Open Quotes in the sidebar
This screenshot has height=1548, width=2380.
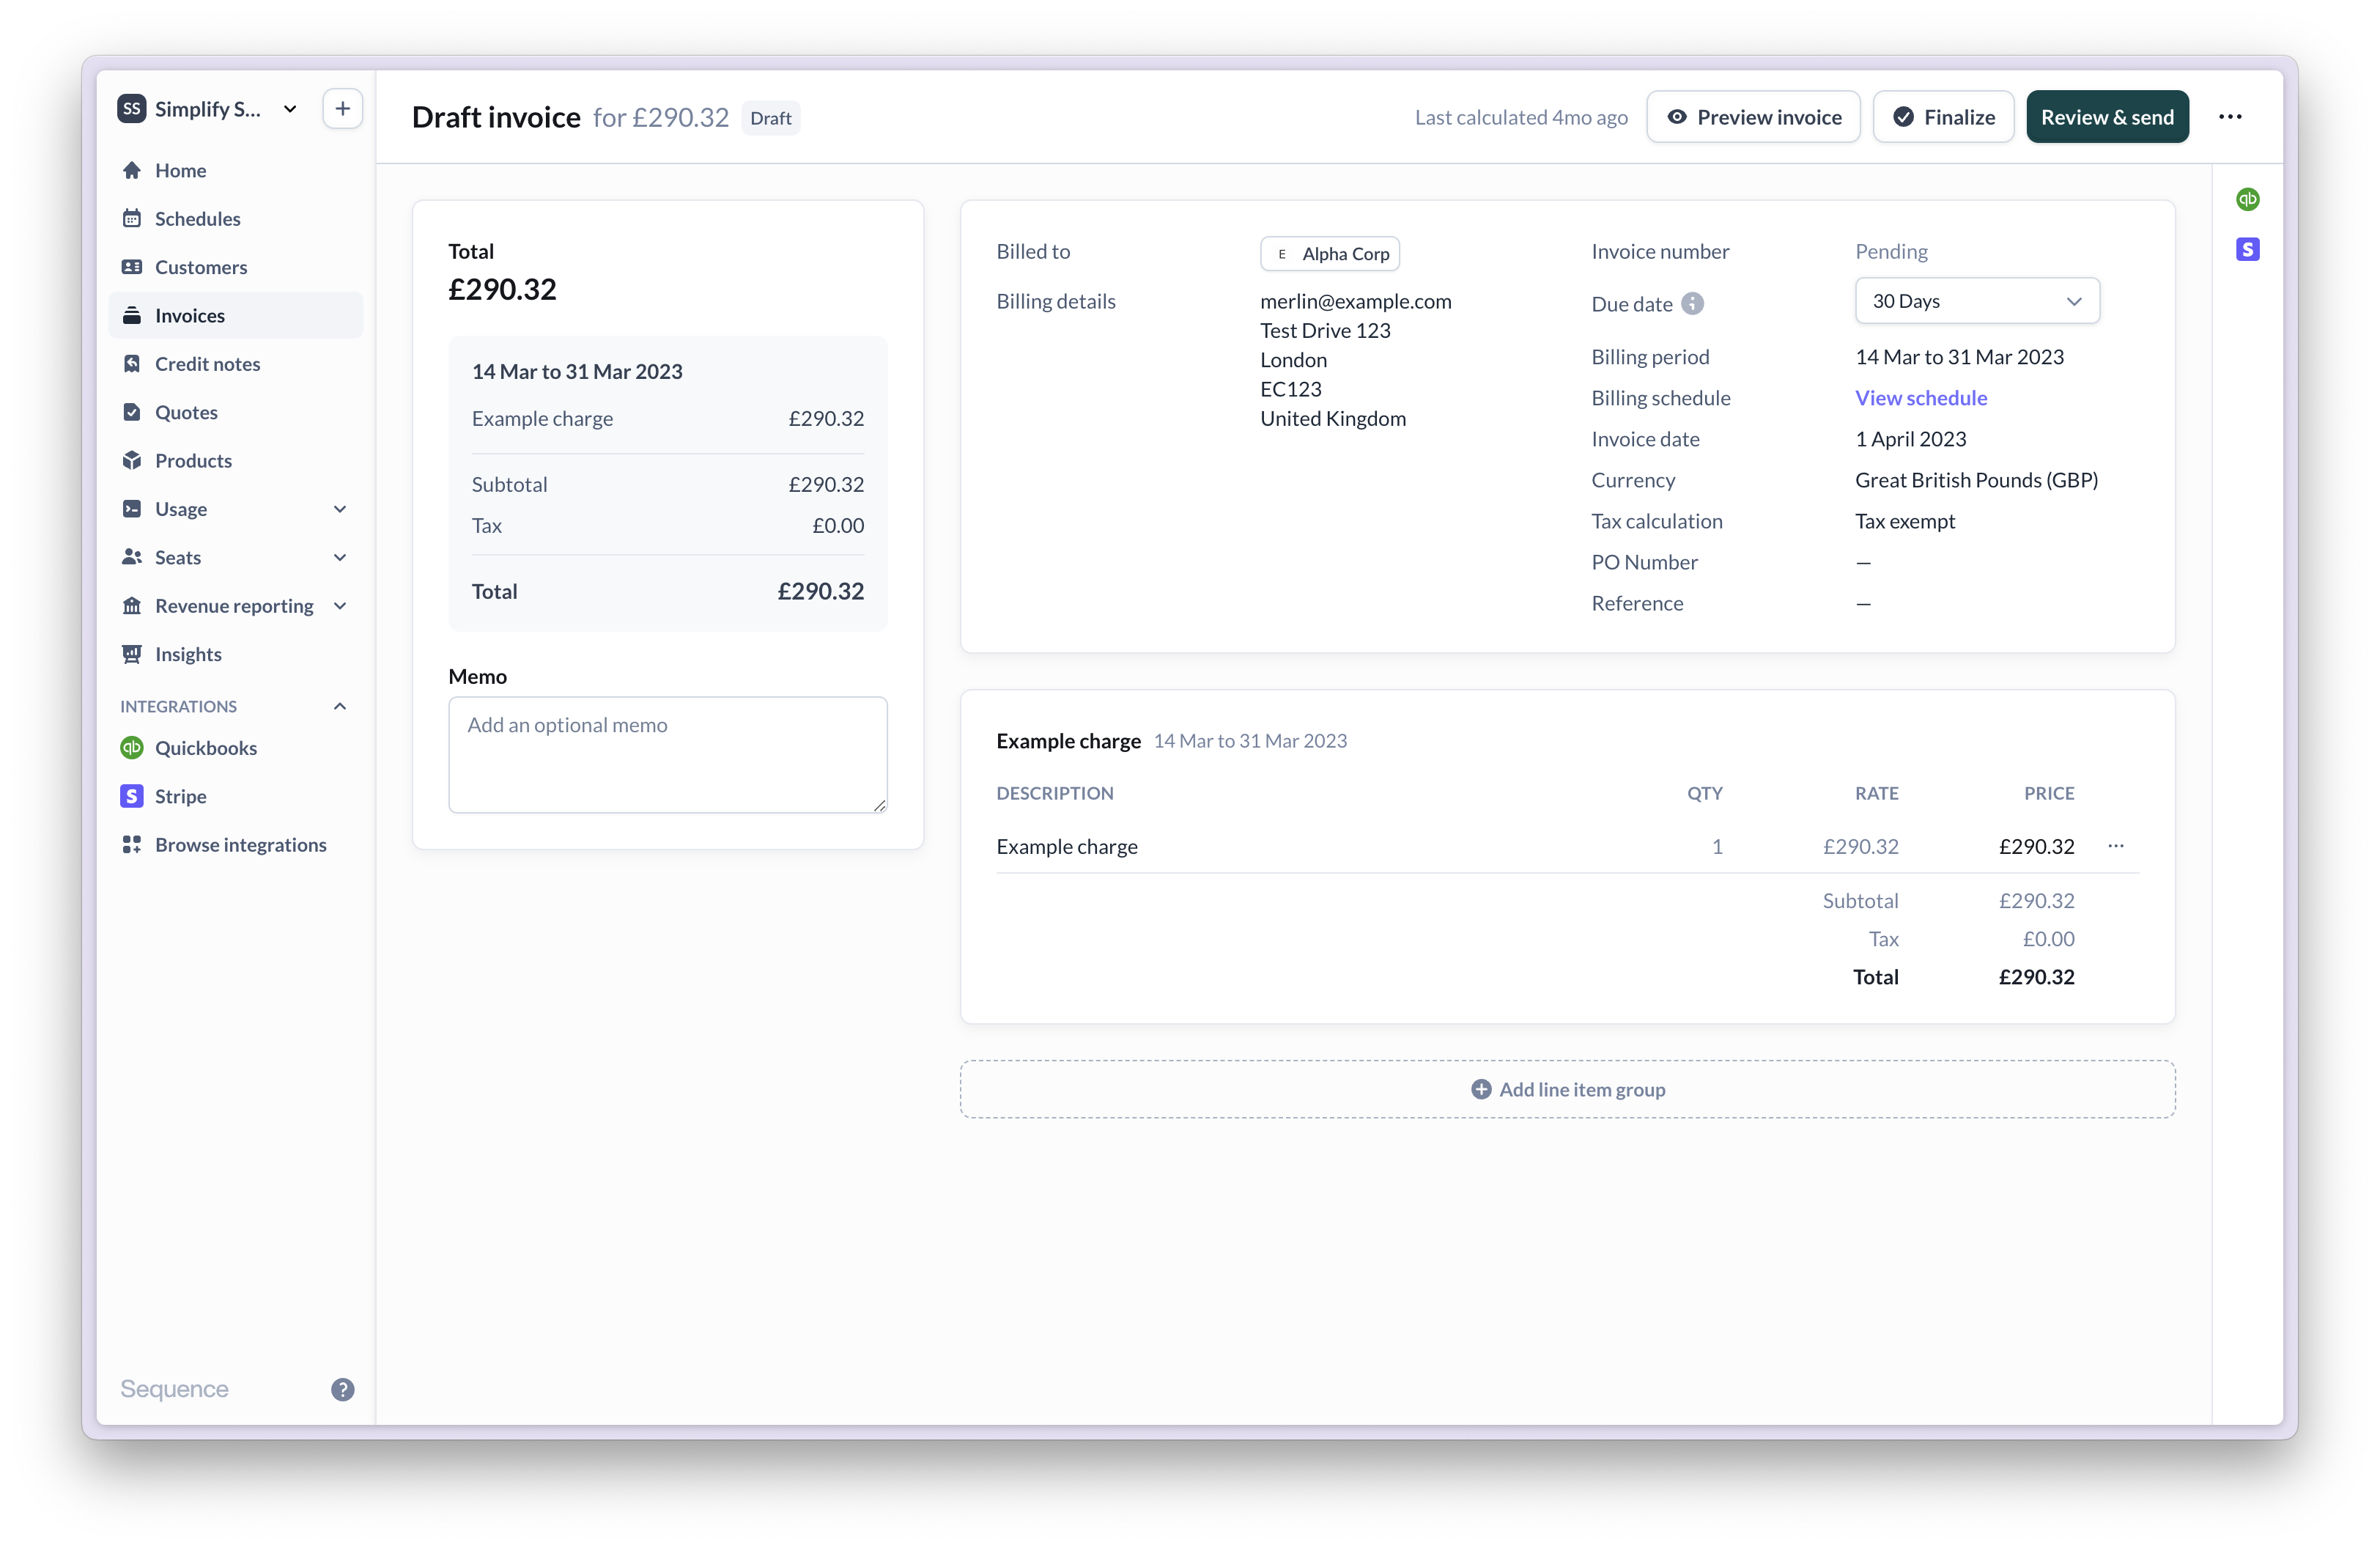[x=235, y=412]
